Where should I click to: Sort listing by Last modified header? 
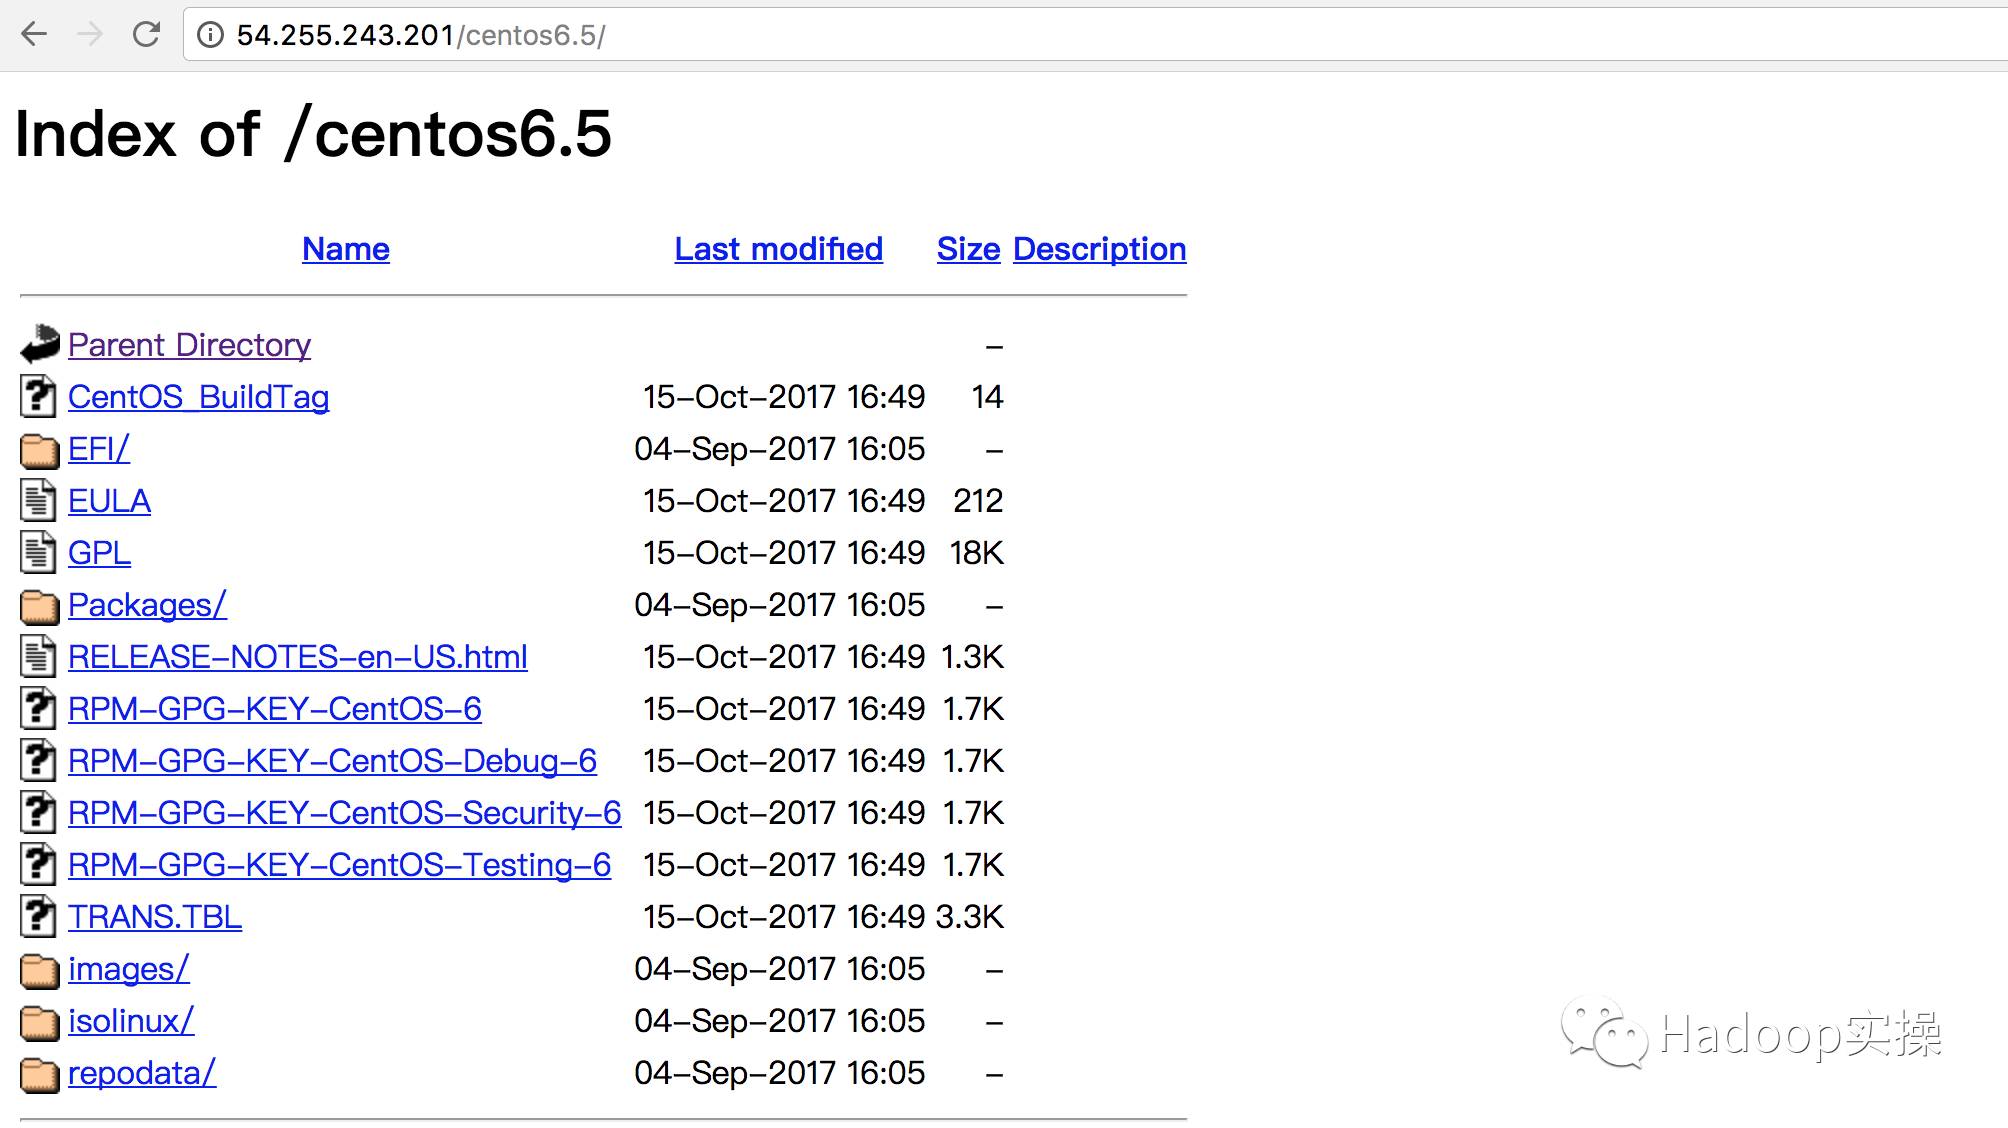click(x=778, y=249)
